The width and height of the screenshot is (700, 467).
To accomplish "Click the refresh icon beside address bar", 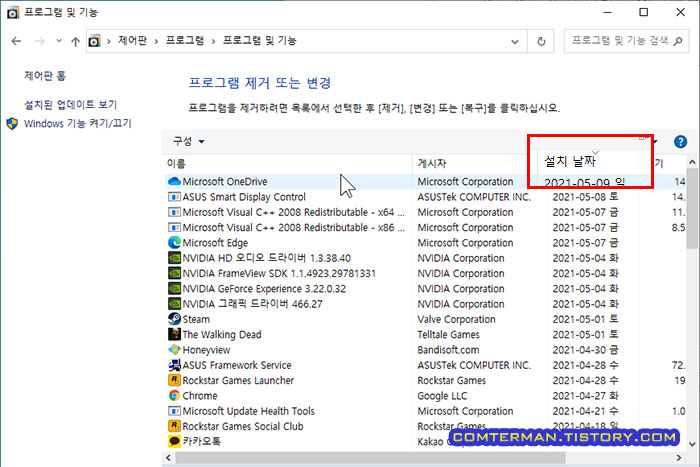I will tap(541, 42).
